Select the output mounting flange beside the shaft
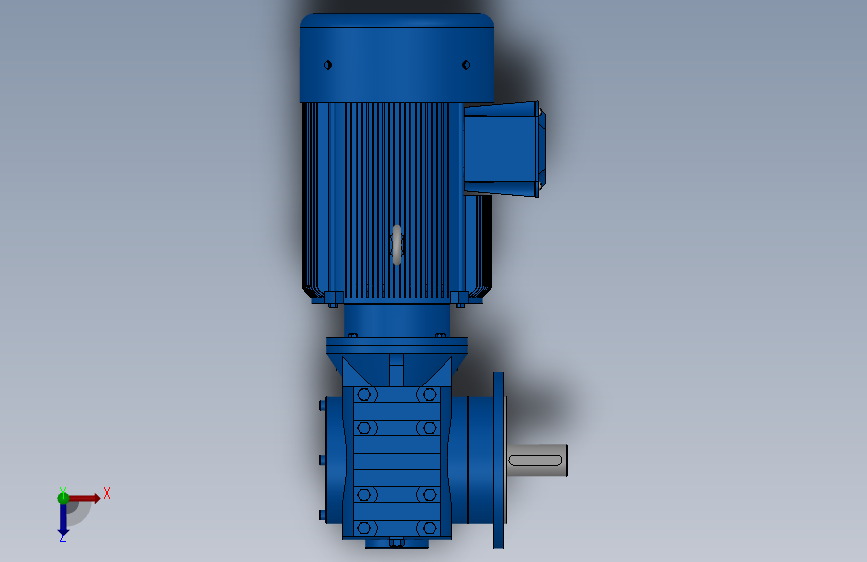 coord(499,460)
